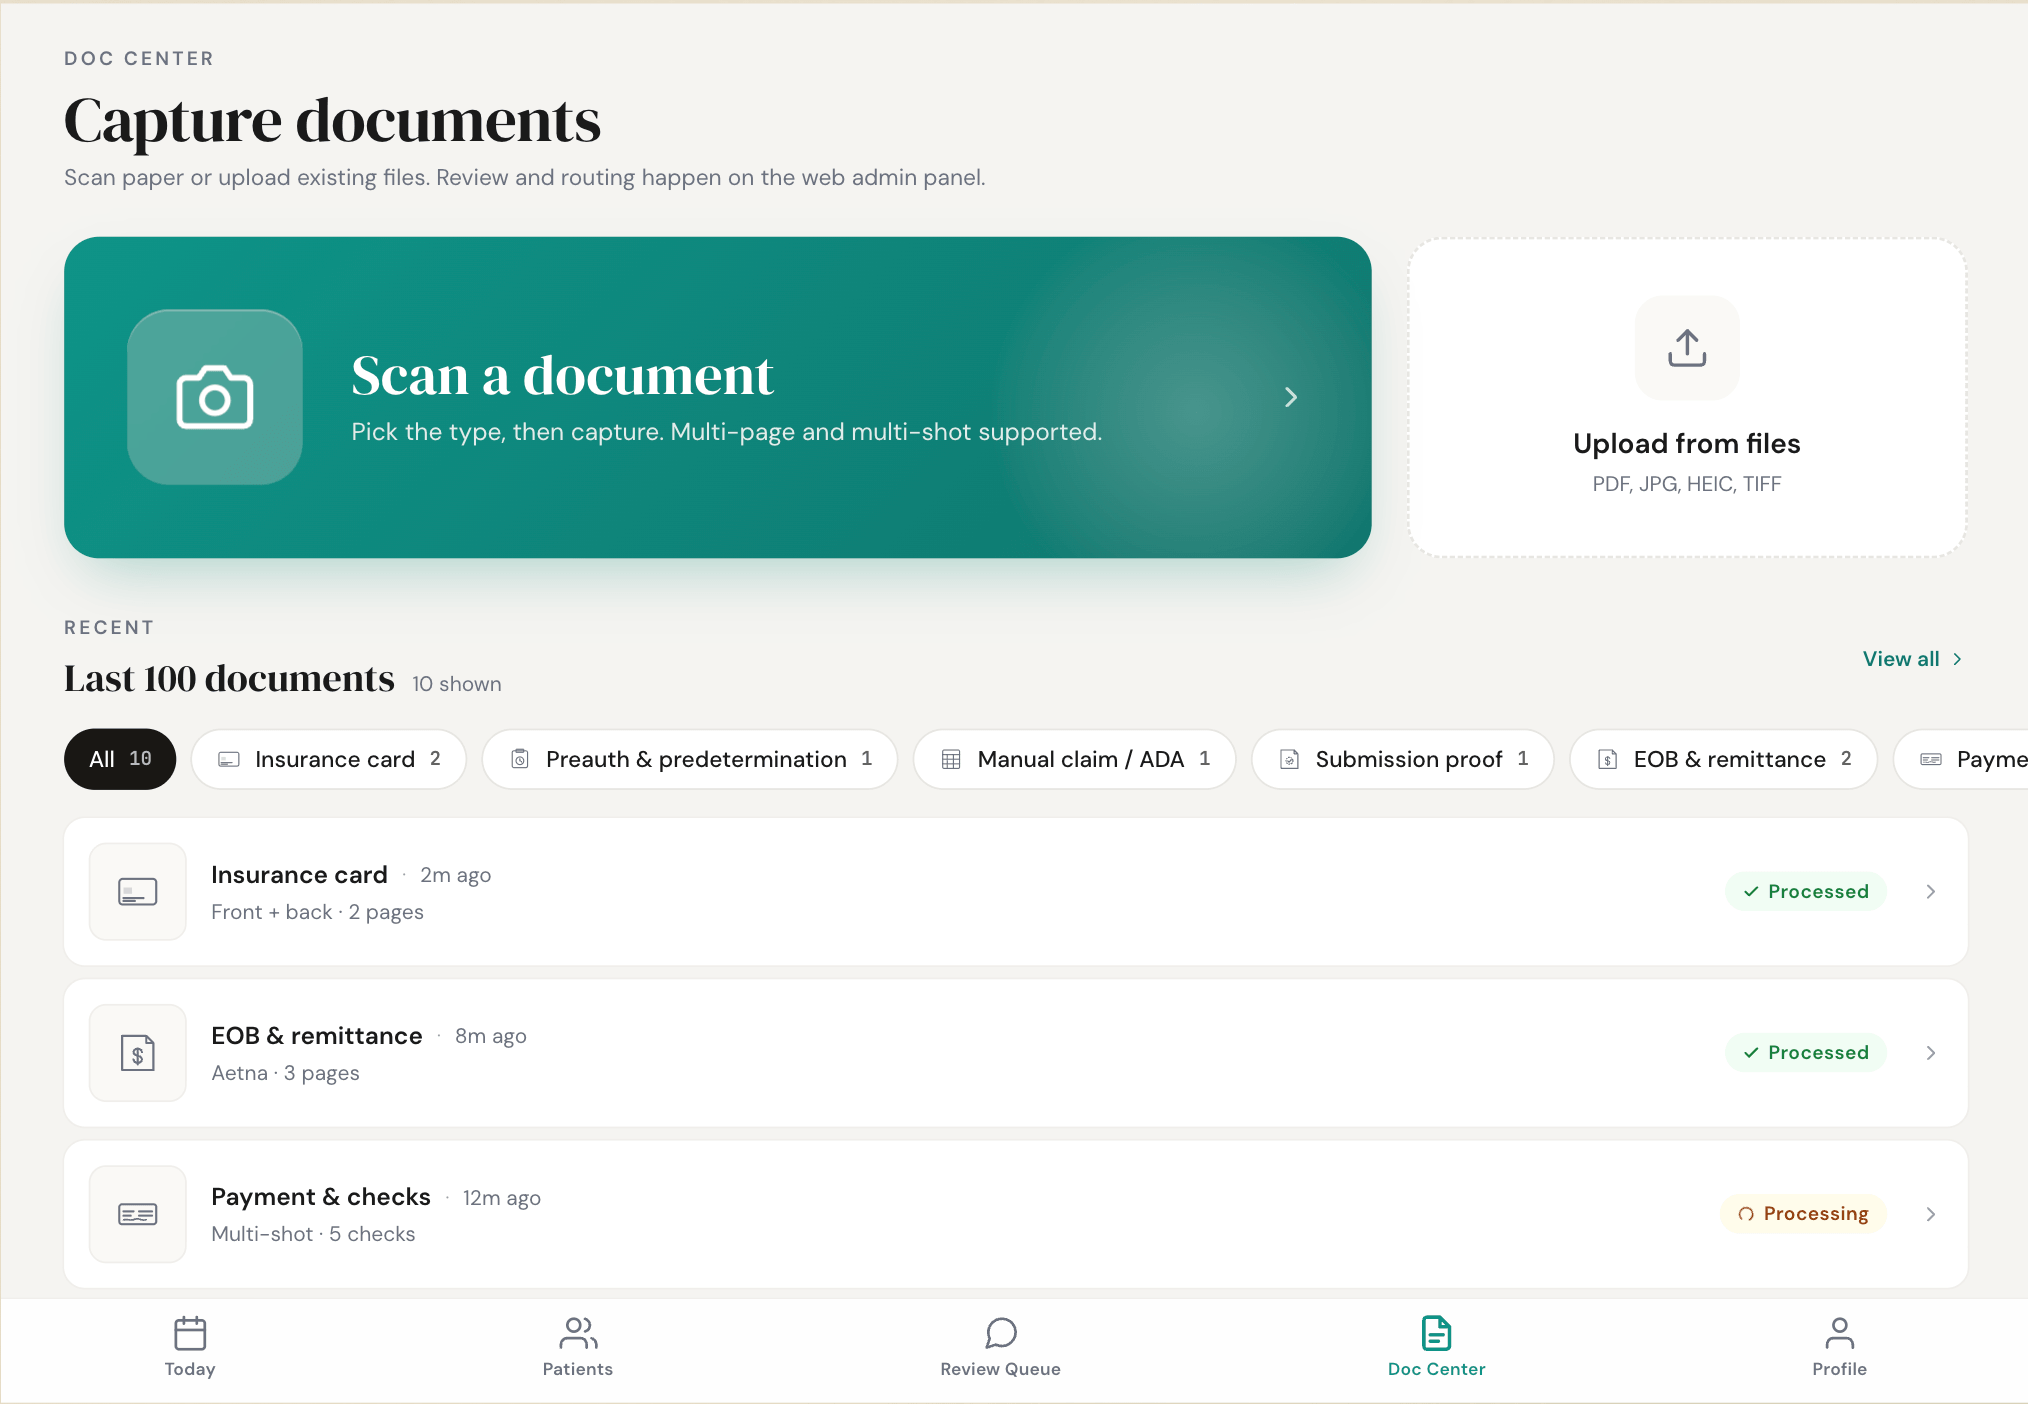Open the Patients tab label
This screenshot has width=2028, height=1404.
point(578,1369)
